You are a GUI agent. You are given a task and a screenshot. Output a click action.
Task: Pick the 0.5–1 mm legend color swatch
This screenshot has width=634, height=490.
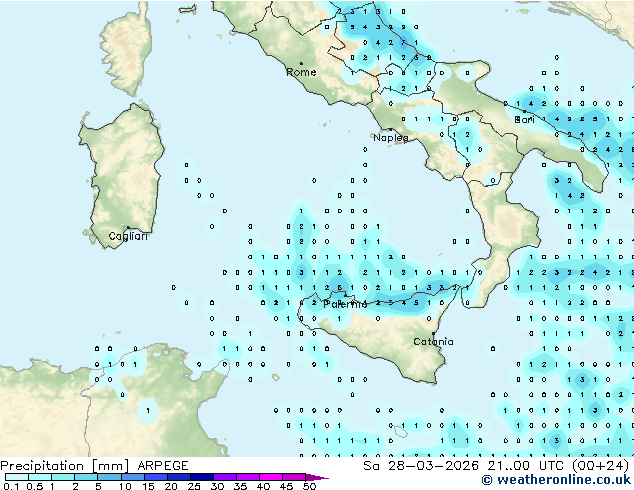[40, 477]
